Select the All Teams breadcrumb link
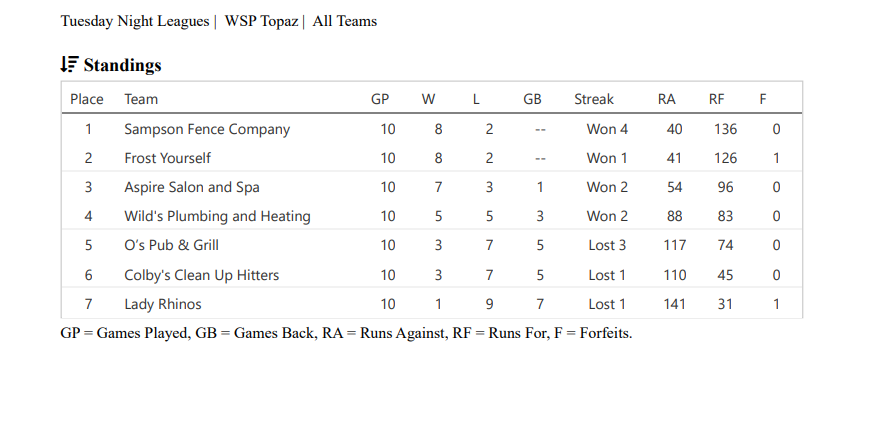The image size is (892, 432). click(345, 21)
